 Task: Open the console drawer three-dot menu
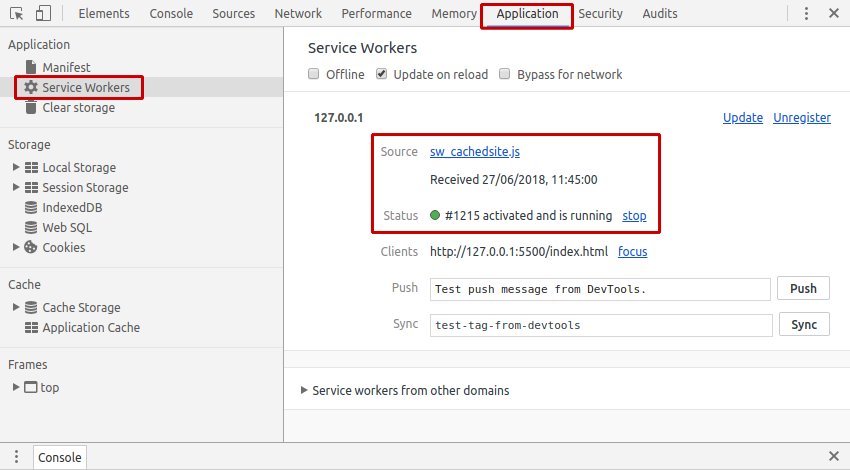tap(16, 456)
